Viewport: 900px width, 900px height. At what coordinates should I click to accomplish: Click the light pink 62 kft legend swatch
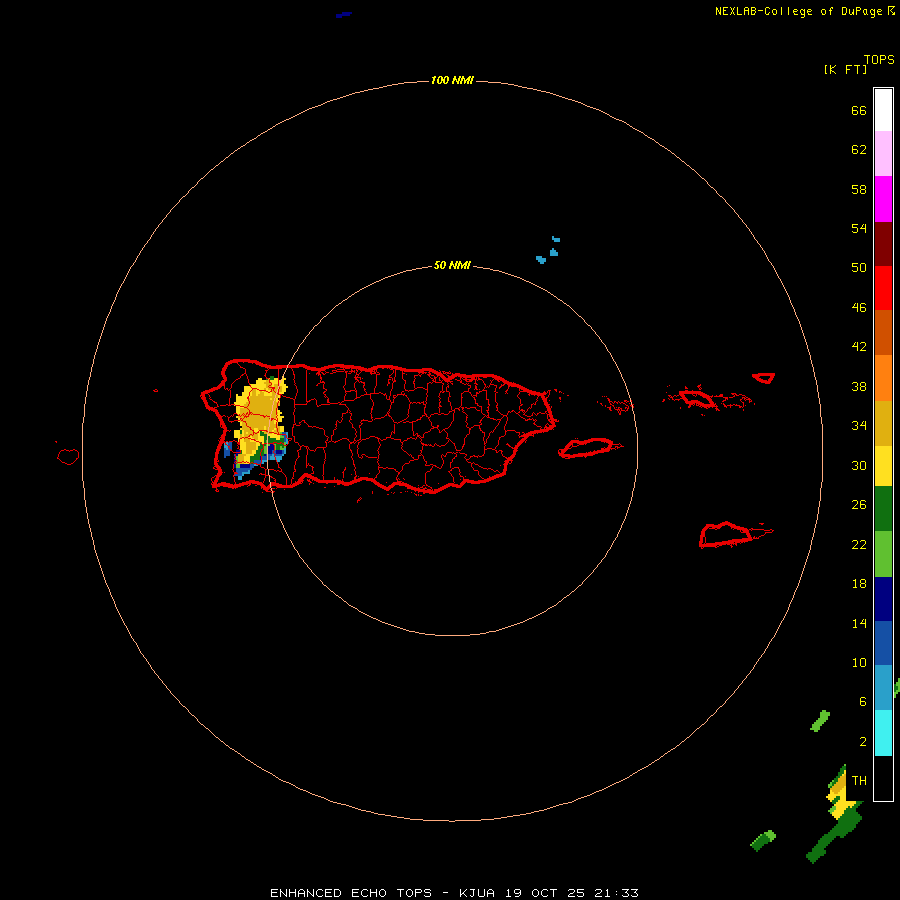(x=883, y=154)
